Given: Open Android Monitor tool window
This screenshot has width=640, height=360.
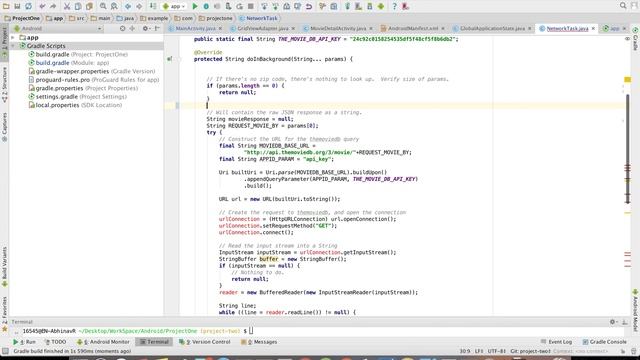Looking at the screenshot, I should [103, 342].
